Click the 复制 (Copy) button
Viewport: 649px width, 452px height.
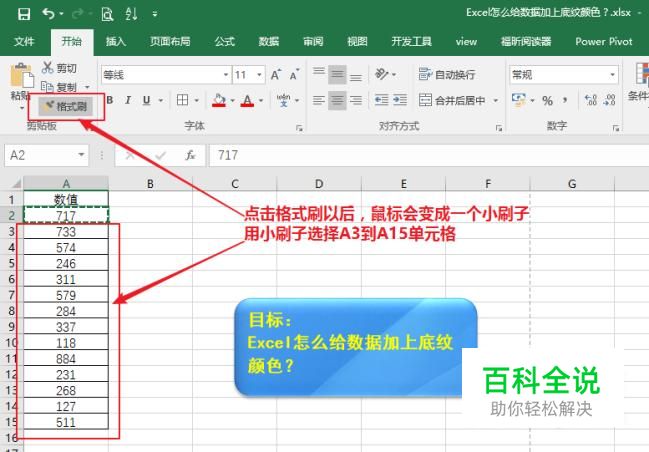59,87
